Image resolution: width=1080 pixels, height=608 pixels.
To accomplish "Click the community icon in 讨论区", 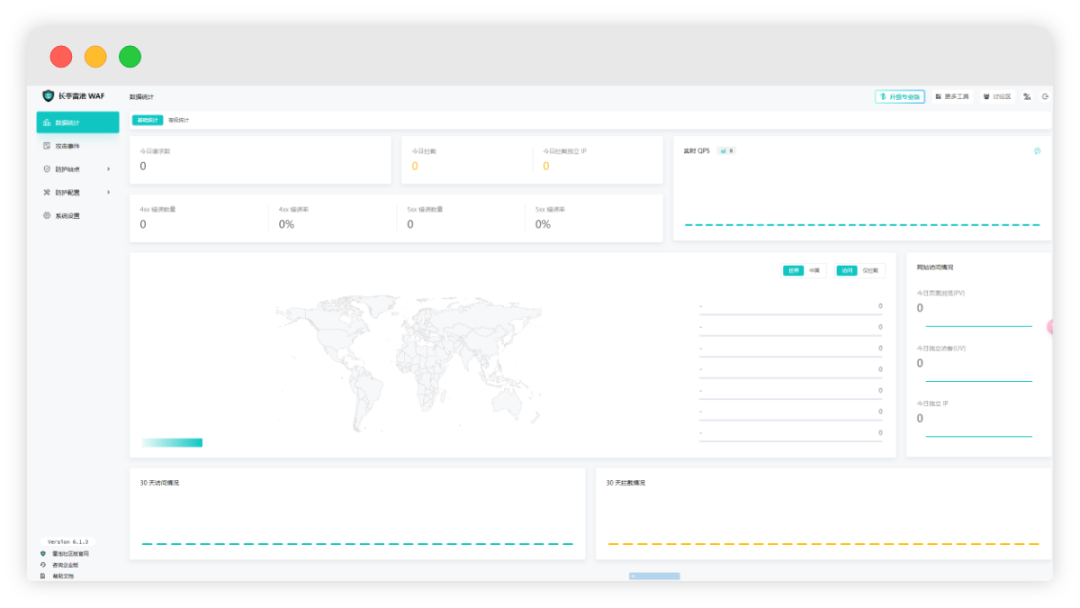I will pos(986,96).
